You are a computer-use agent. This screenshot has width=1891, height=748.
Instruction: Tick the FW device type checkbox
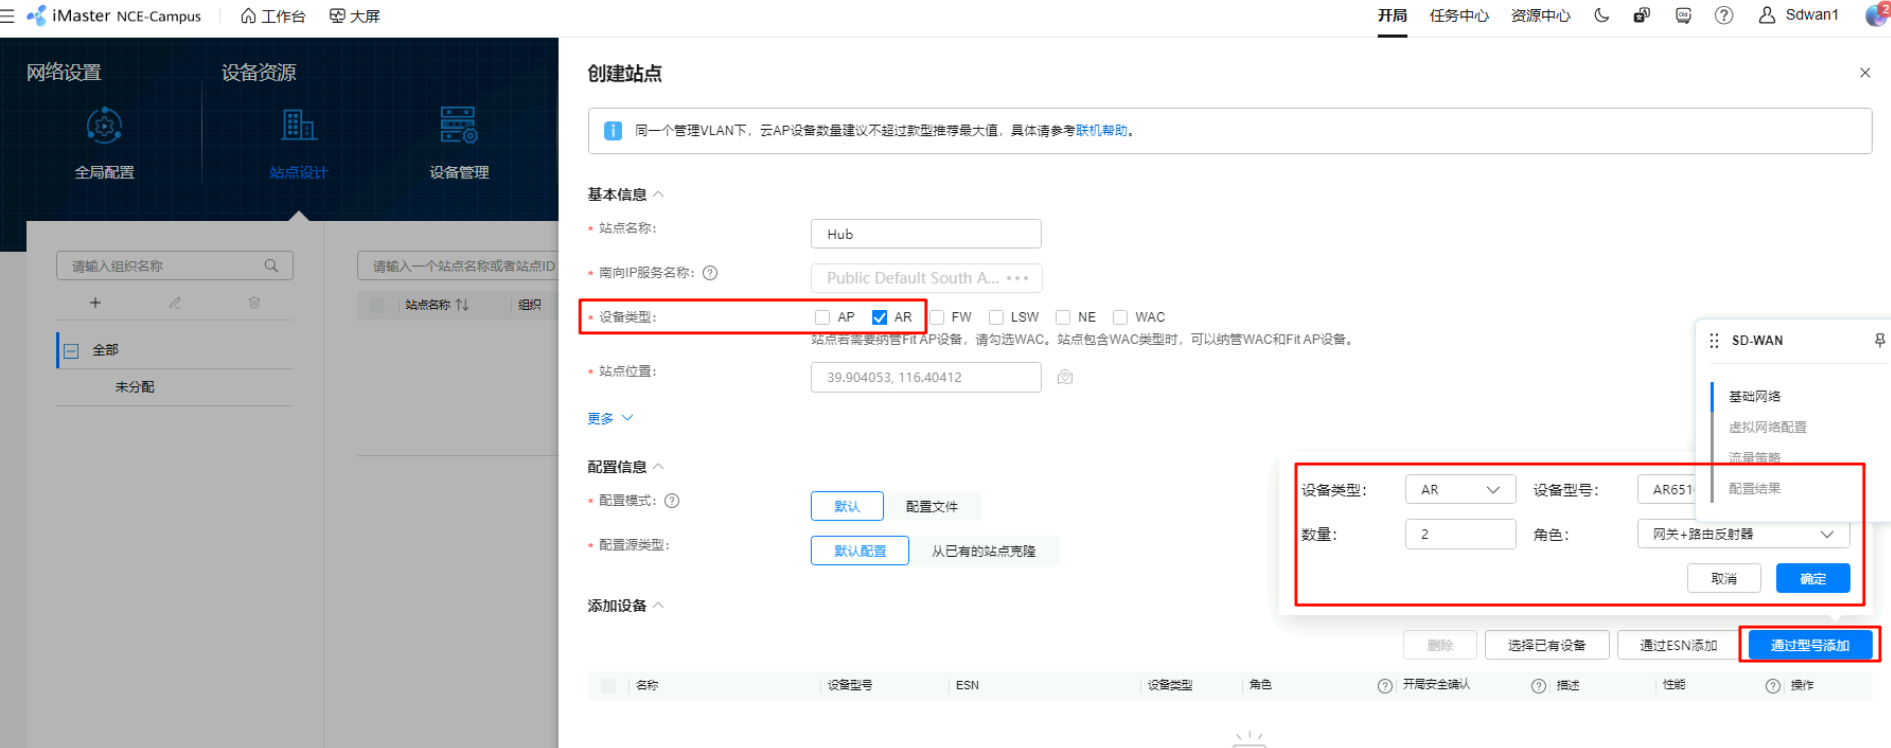(x=937, y=317)
